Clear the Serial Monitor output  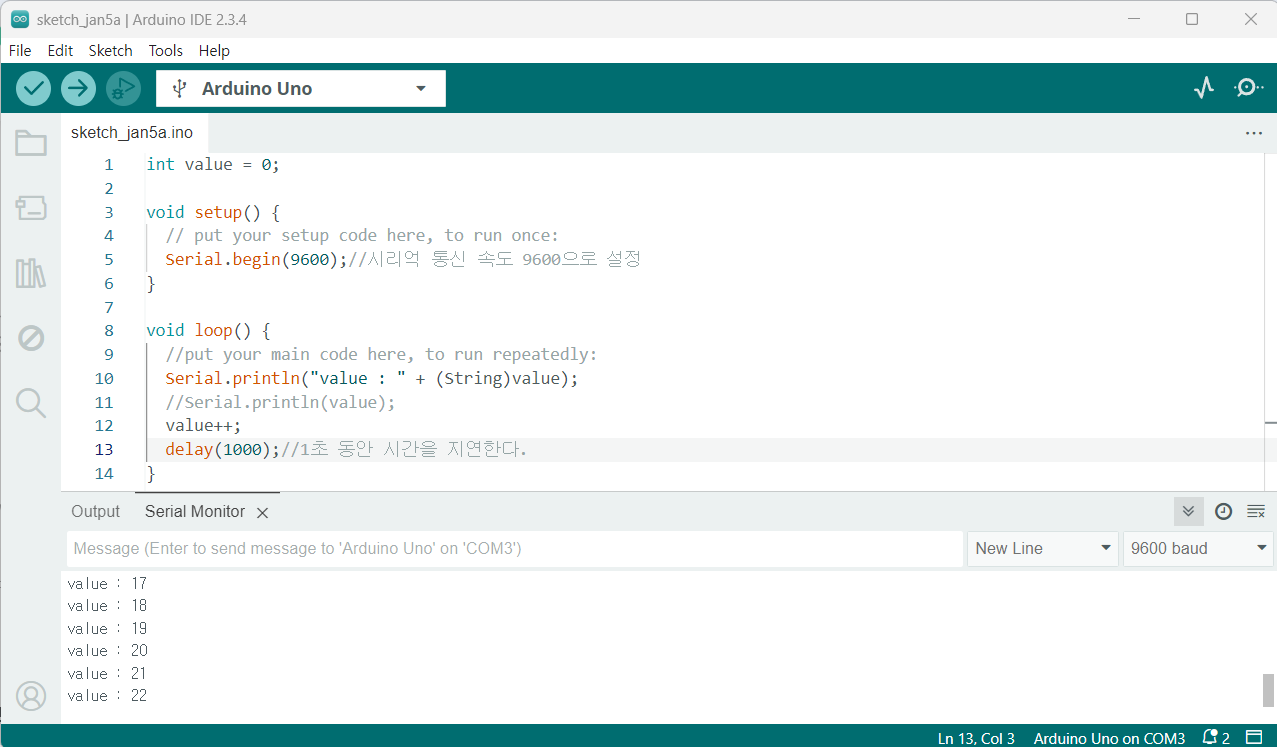pos(1256,511)
